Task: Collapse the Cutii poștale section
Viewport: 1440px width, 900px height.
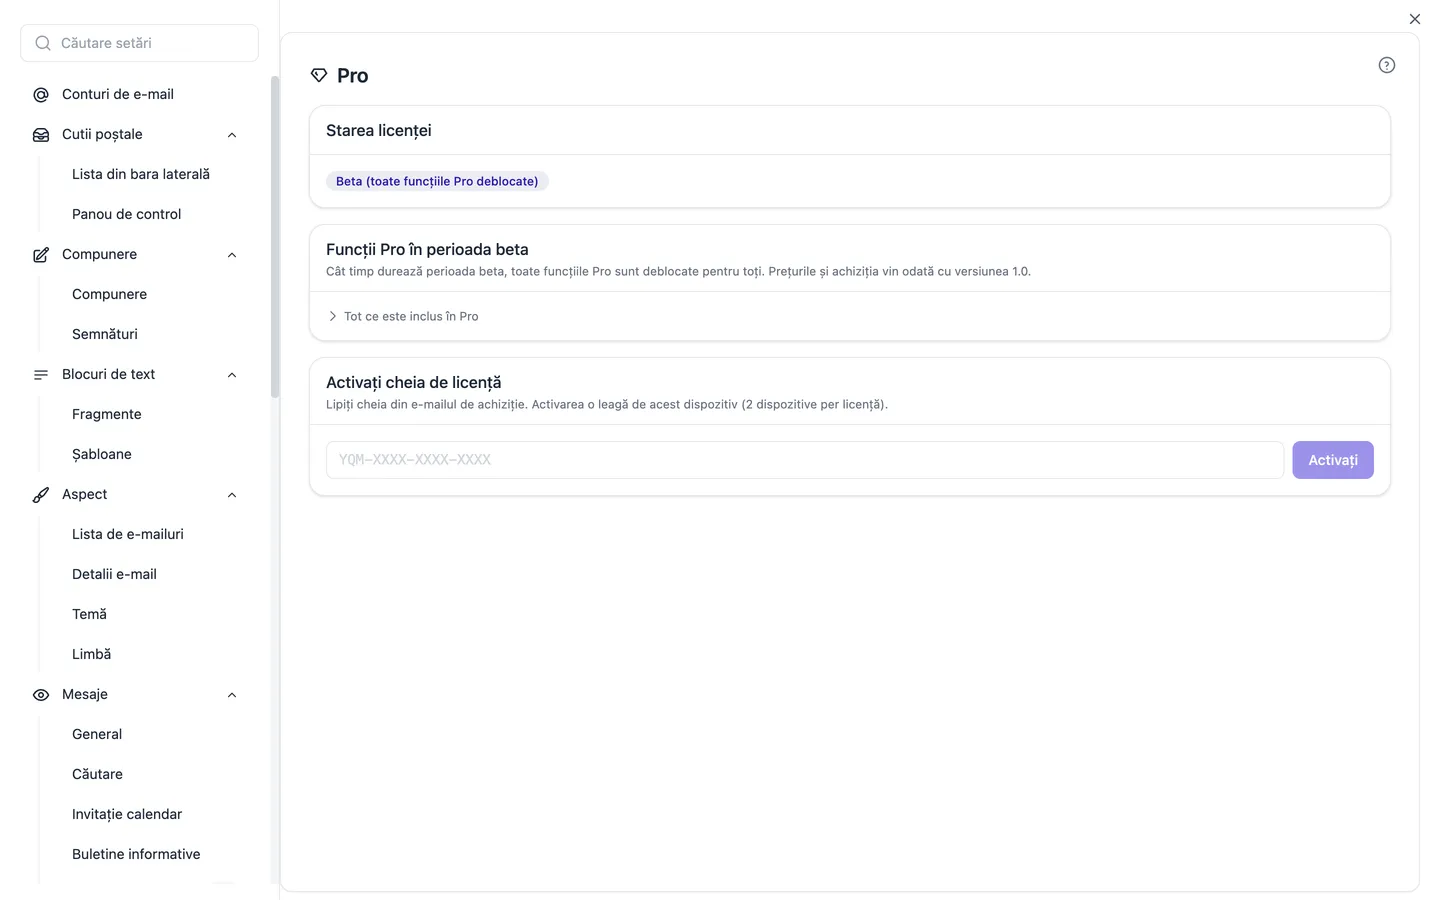Action: tap(232, 135)
